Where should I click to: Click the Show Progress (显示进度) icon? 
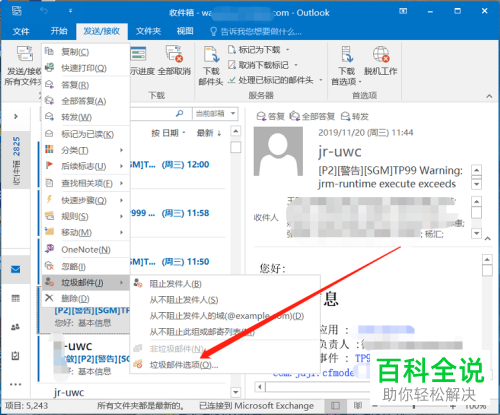138,54
